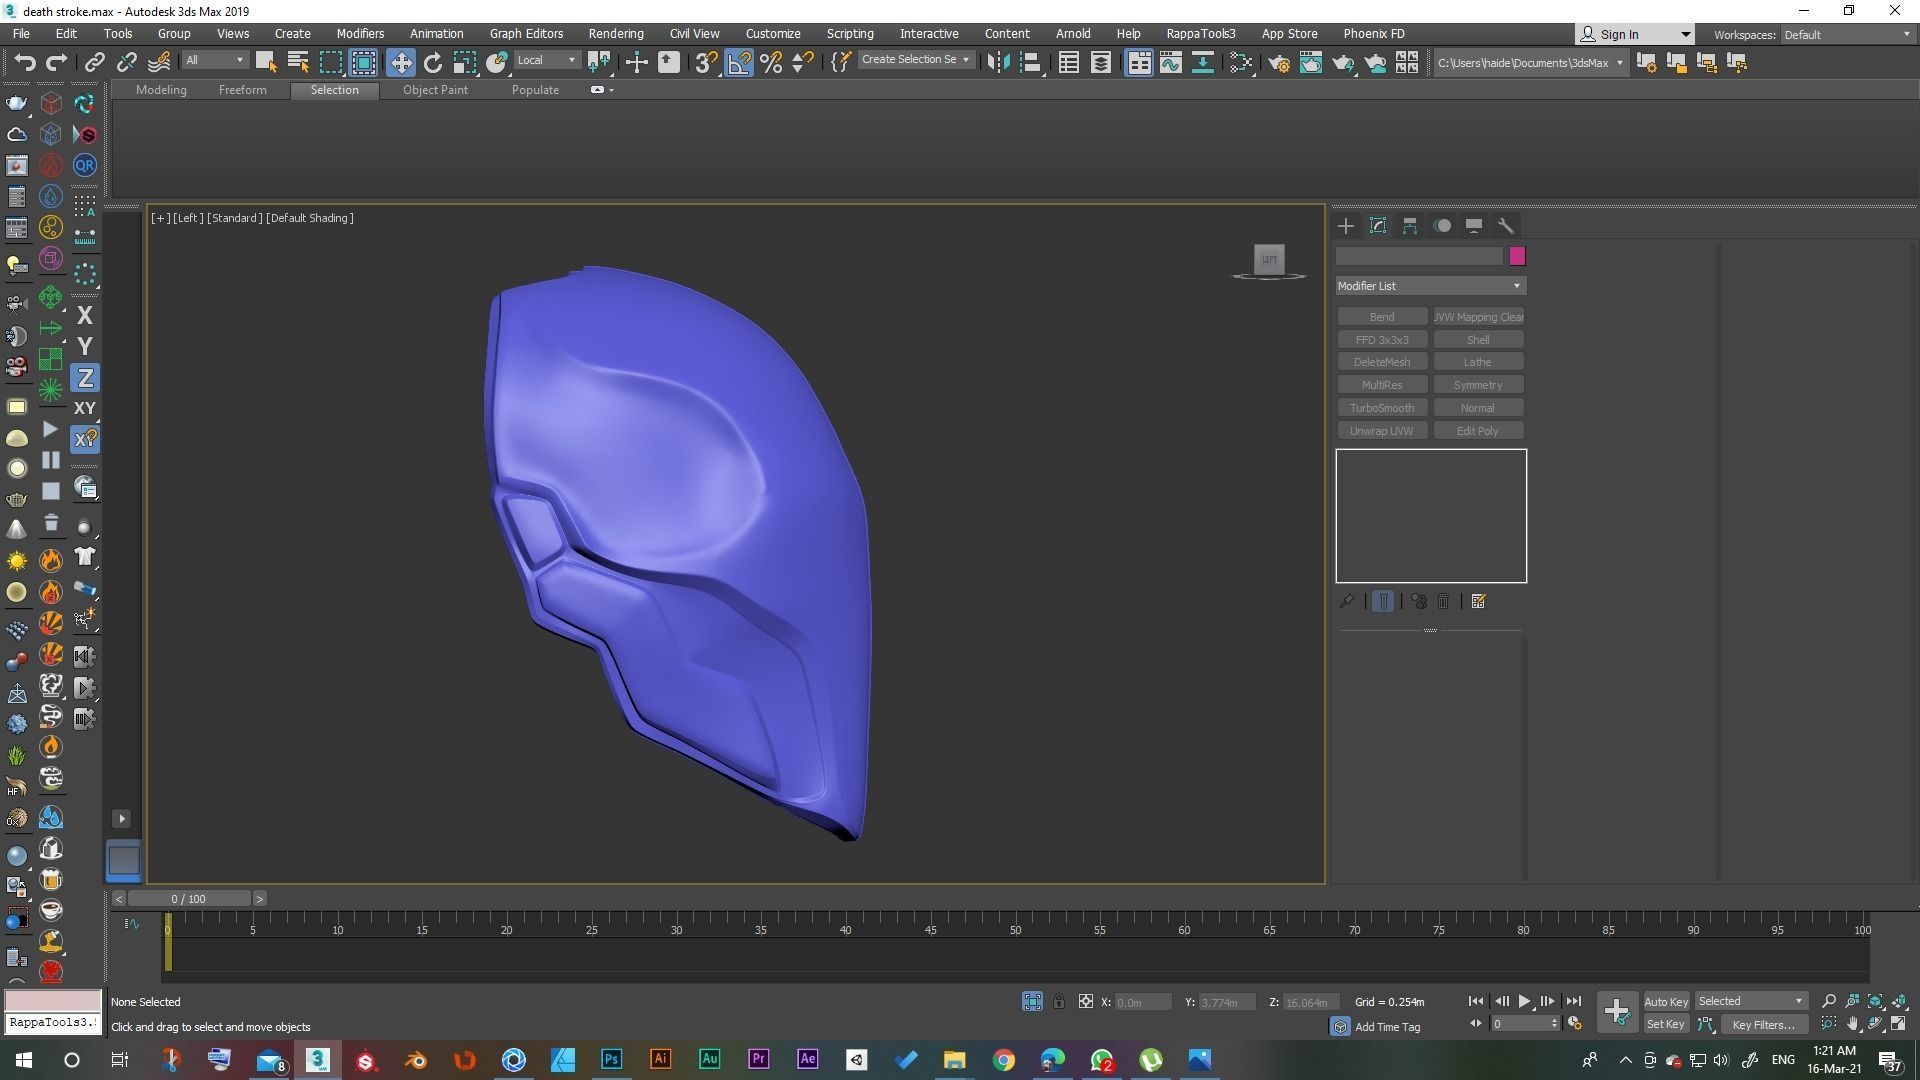Click the Unwrap UVW modifier button

[1382, 431]
